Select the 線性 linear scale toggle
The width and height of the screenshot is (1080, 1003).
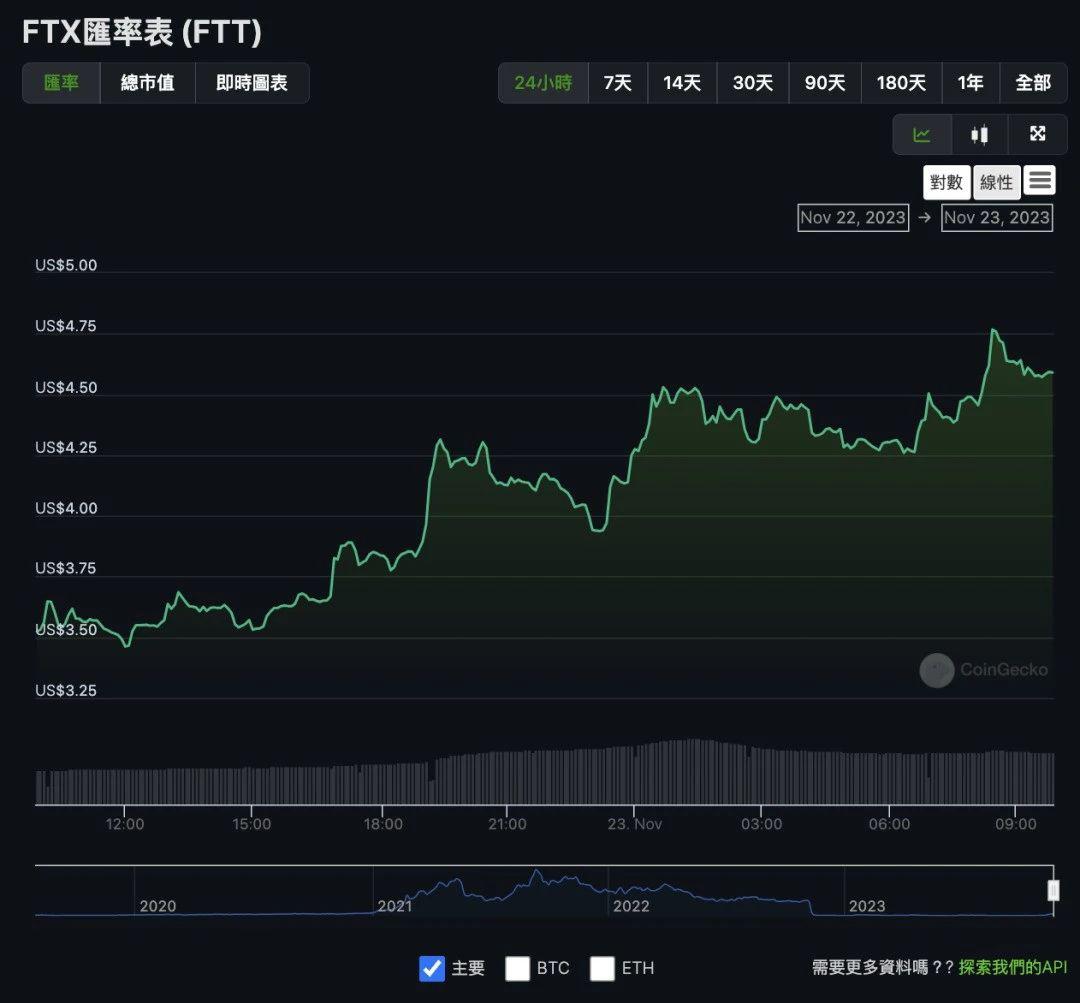tap(996, 181)
